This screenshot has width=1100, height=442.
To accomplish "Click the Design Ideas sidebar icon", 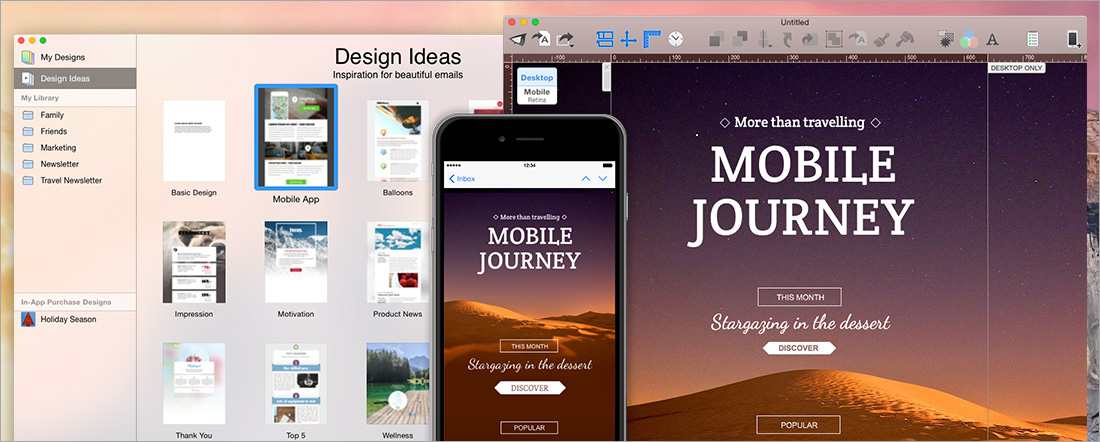I will pyautogui.click(x=28, y=79).
